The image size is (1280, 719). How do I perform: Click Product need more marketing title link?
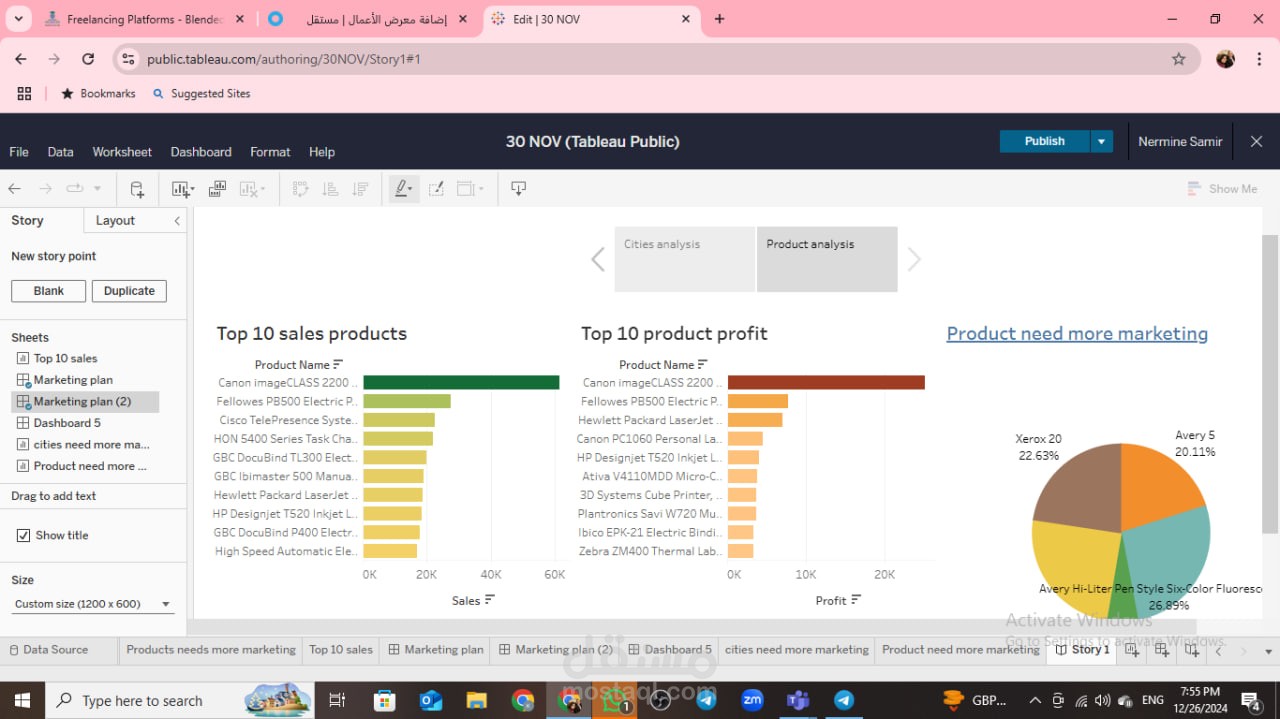pyautogui.click(x=1077, y=334)
